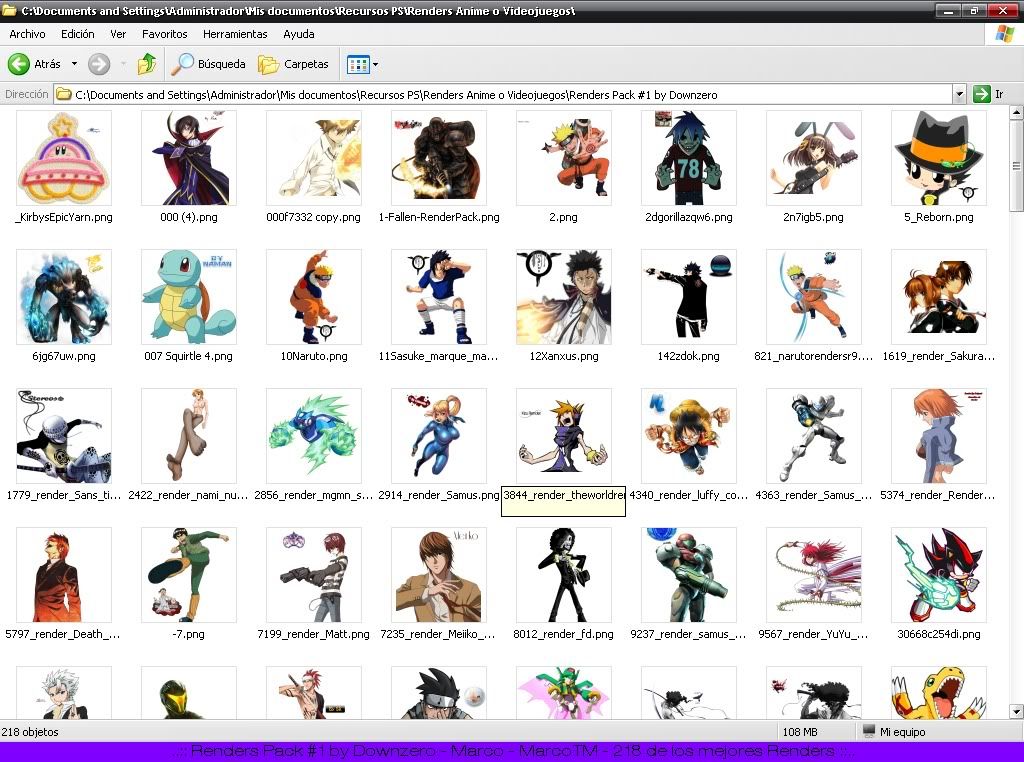Select the 10Naruto.png thumbnail
The height and width of the screenshot is (762, 1024).
pyautogui.click(x=313, y=297)
